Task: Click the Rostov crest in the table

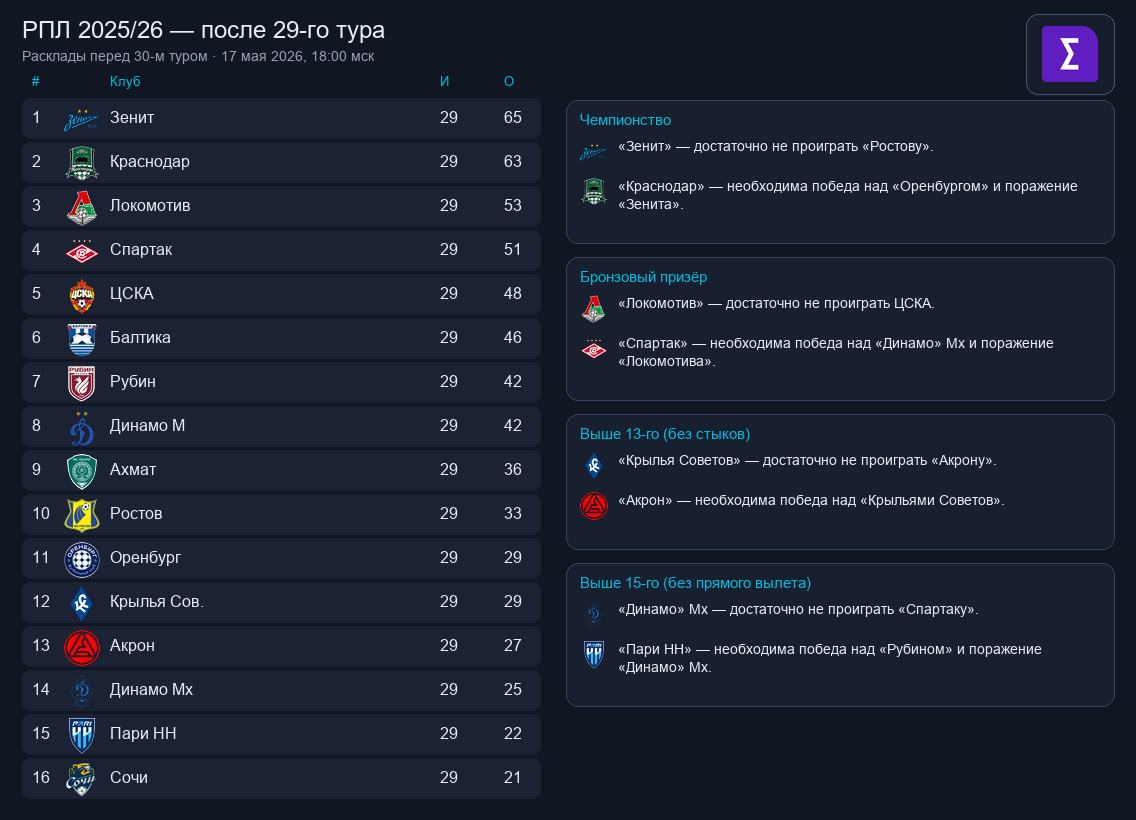Action: [81, 515]
